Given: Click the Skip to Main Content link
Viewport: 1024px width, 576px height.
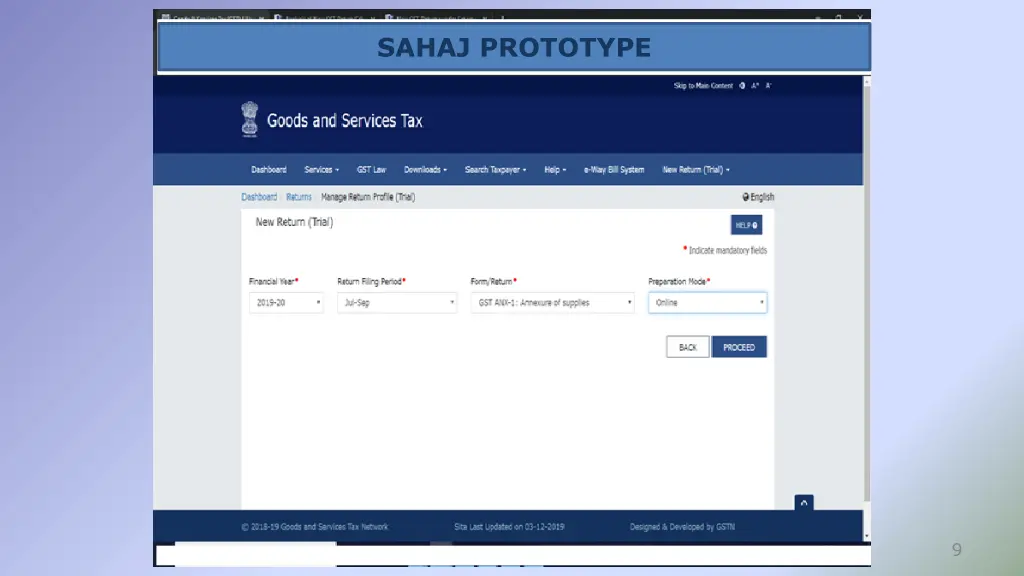Looking at the screenshot, I should [x=703, y=86].
